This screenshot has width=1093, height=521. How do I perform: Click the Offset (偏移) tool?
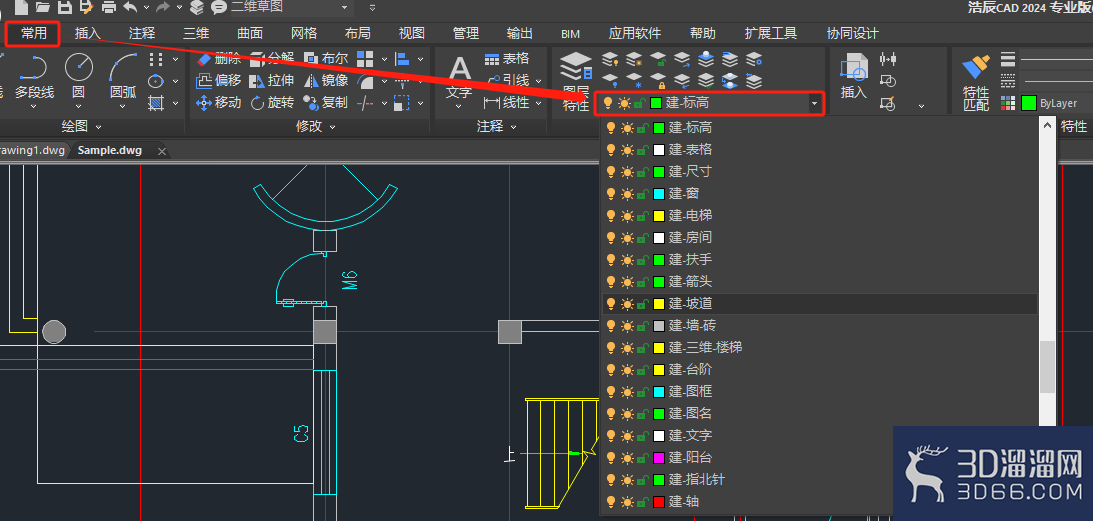pos(219,80)
